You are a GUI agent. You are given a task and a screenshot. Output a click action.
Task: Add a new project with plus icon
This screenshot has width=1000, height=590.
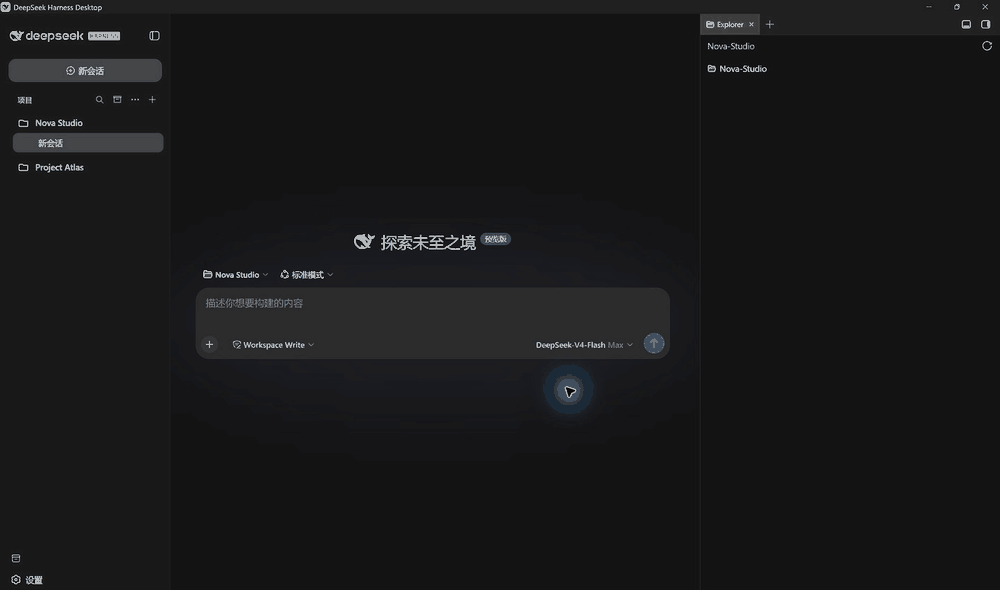pyautogui.click(x=152, y=100)
